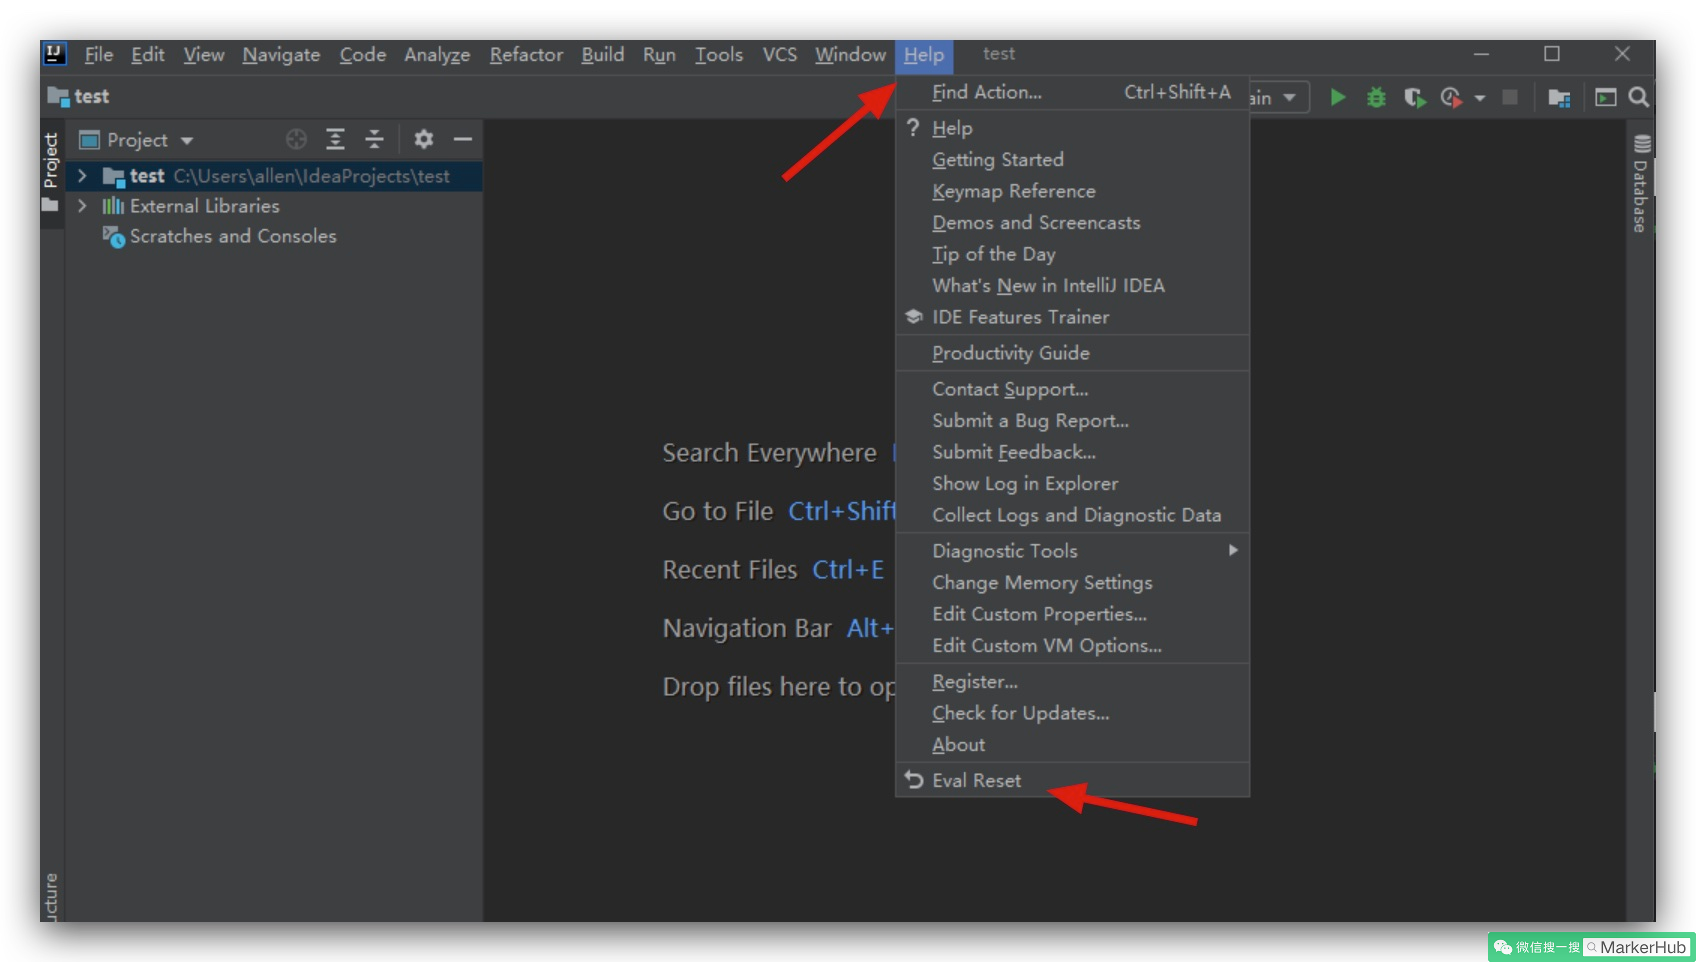Open What's New in IntelliJ IDEA
The width and height of the screenshot is (1696, 962).
coord(1072,286)
